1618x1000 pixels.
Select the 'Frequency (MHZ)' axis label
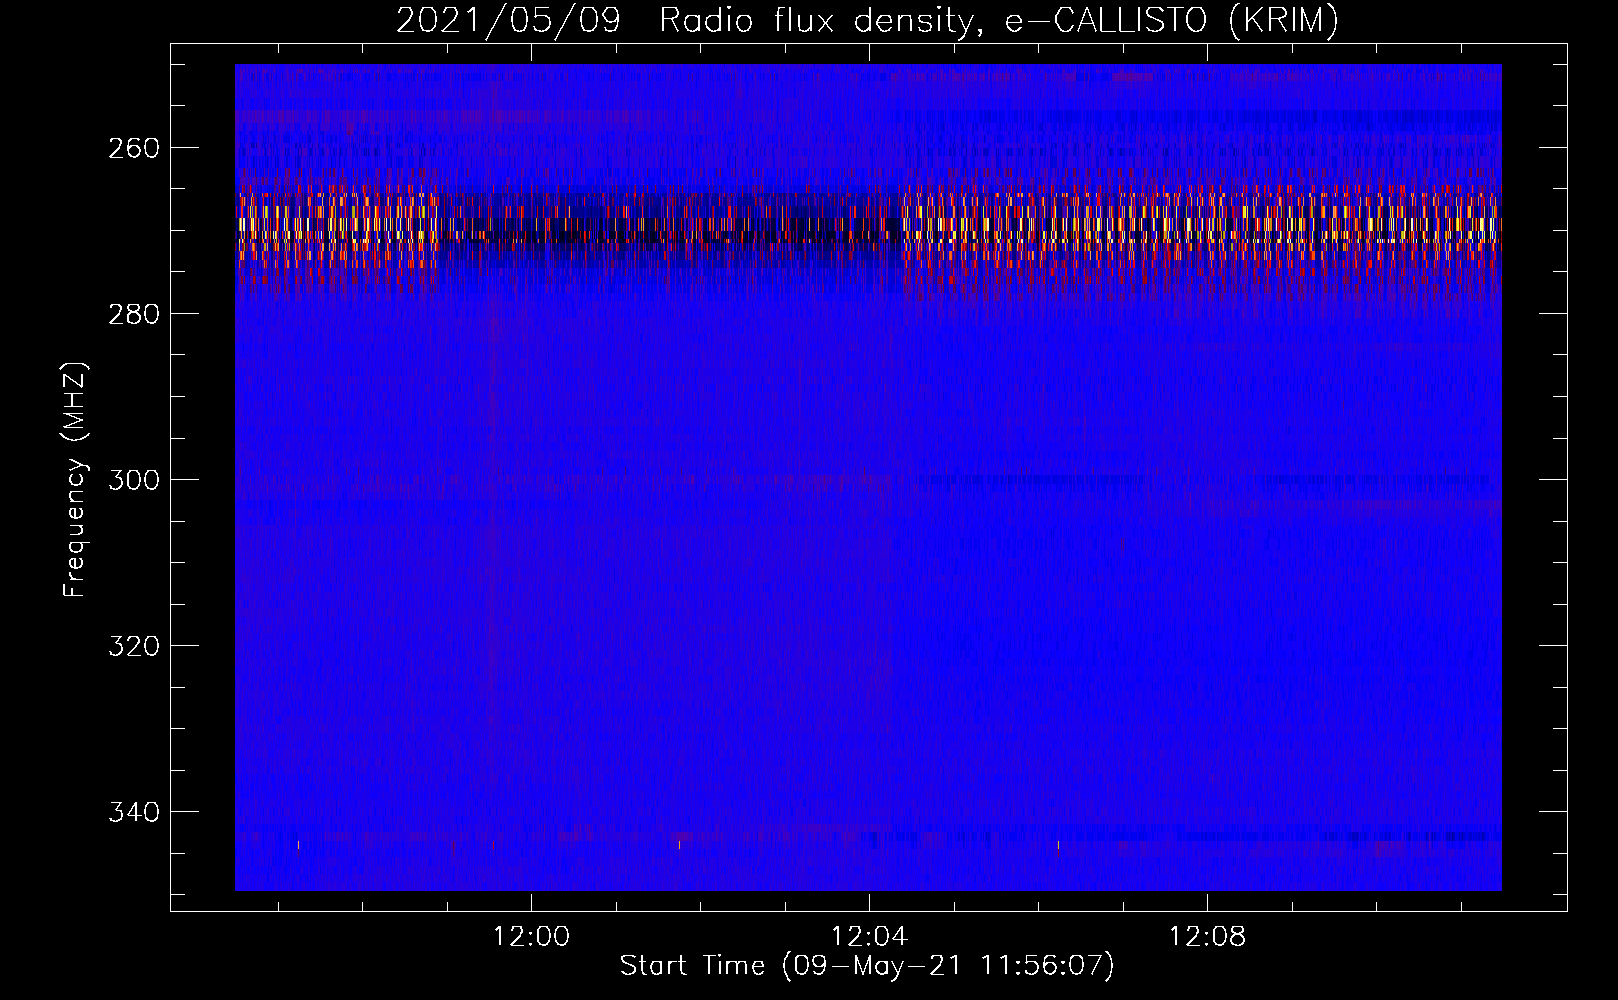tap(75, 479)
